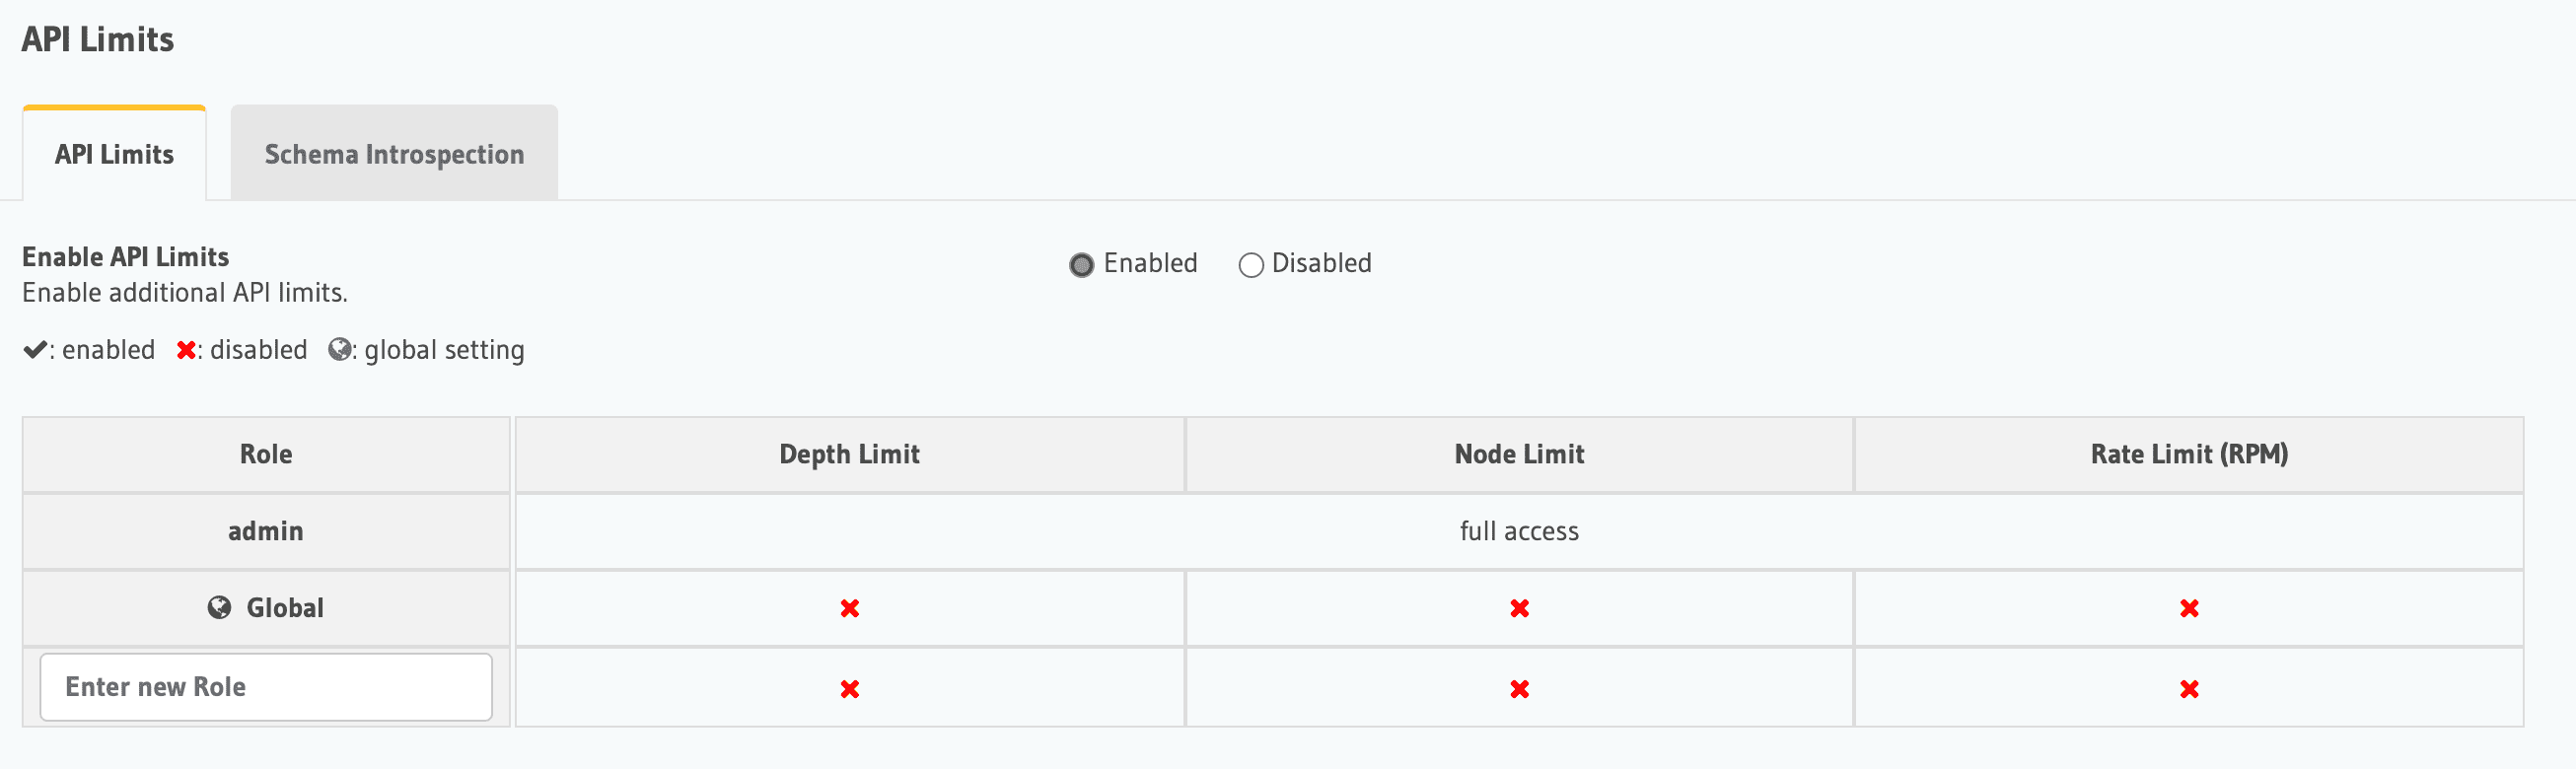Click the Enter new Role input field

[265, 687]
